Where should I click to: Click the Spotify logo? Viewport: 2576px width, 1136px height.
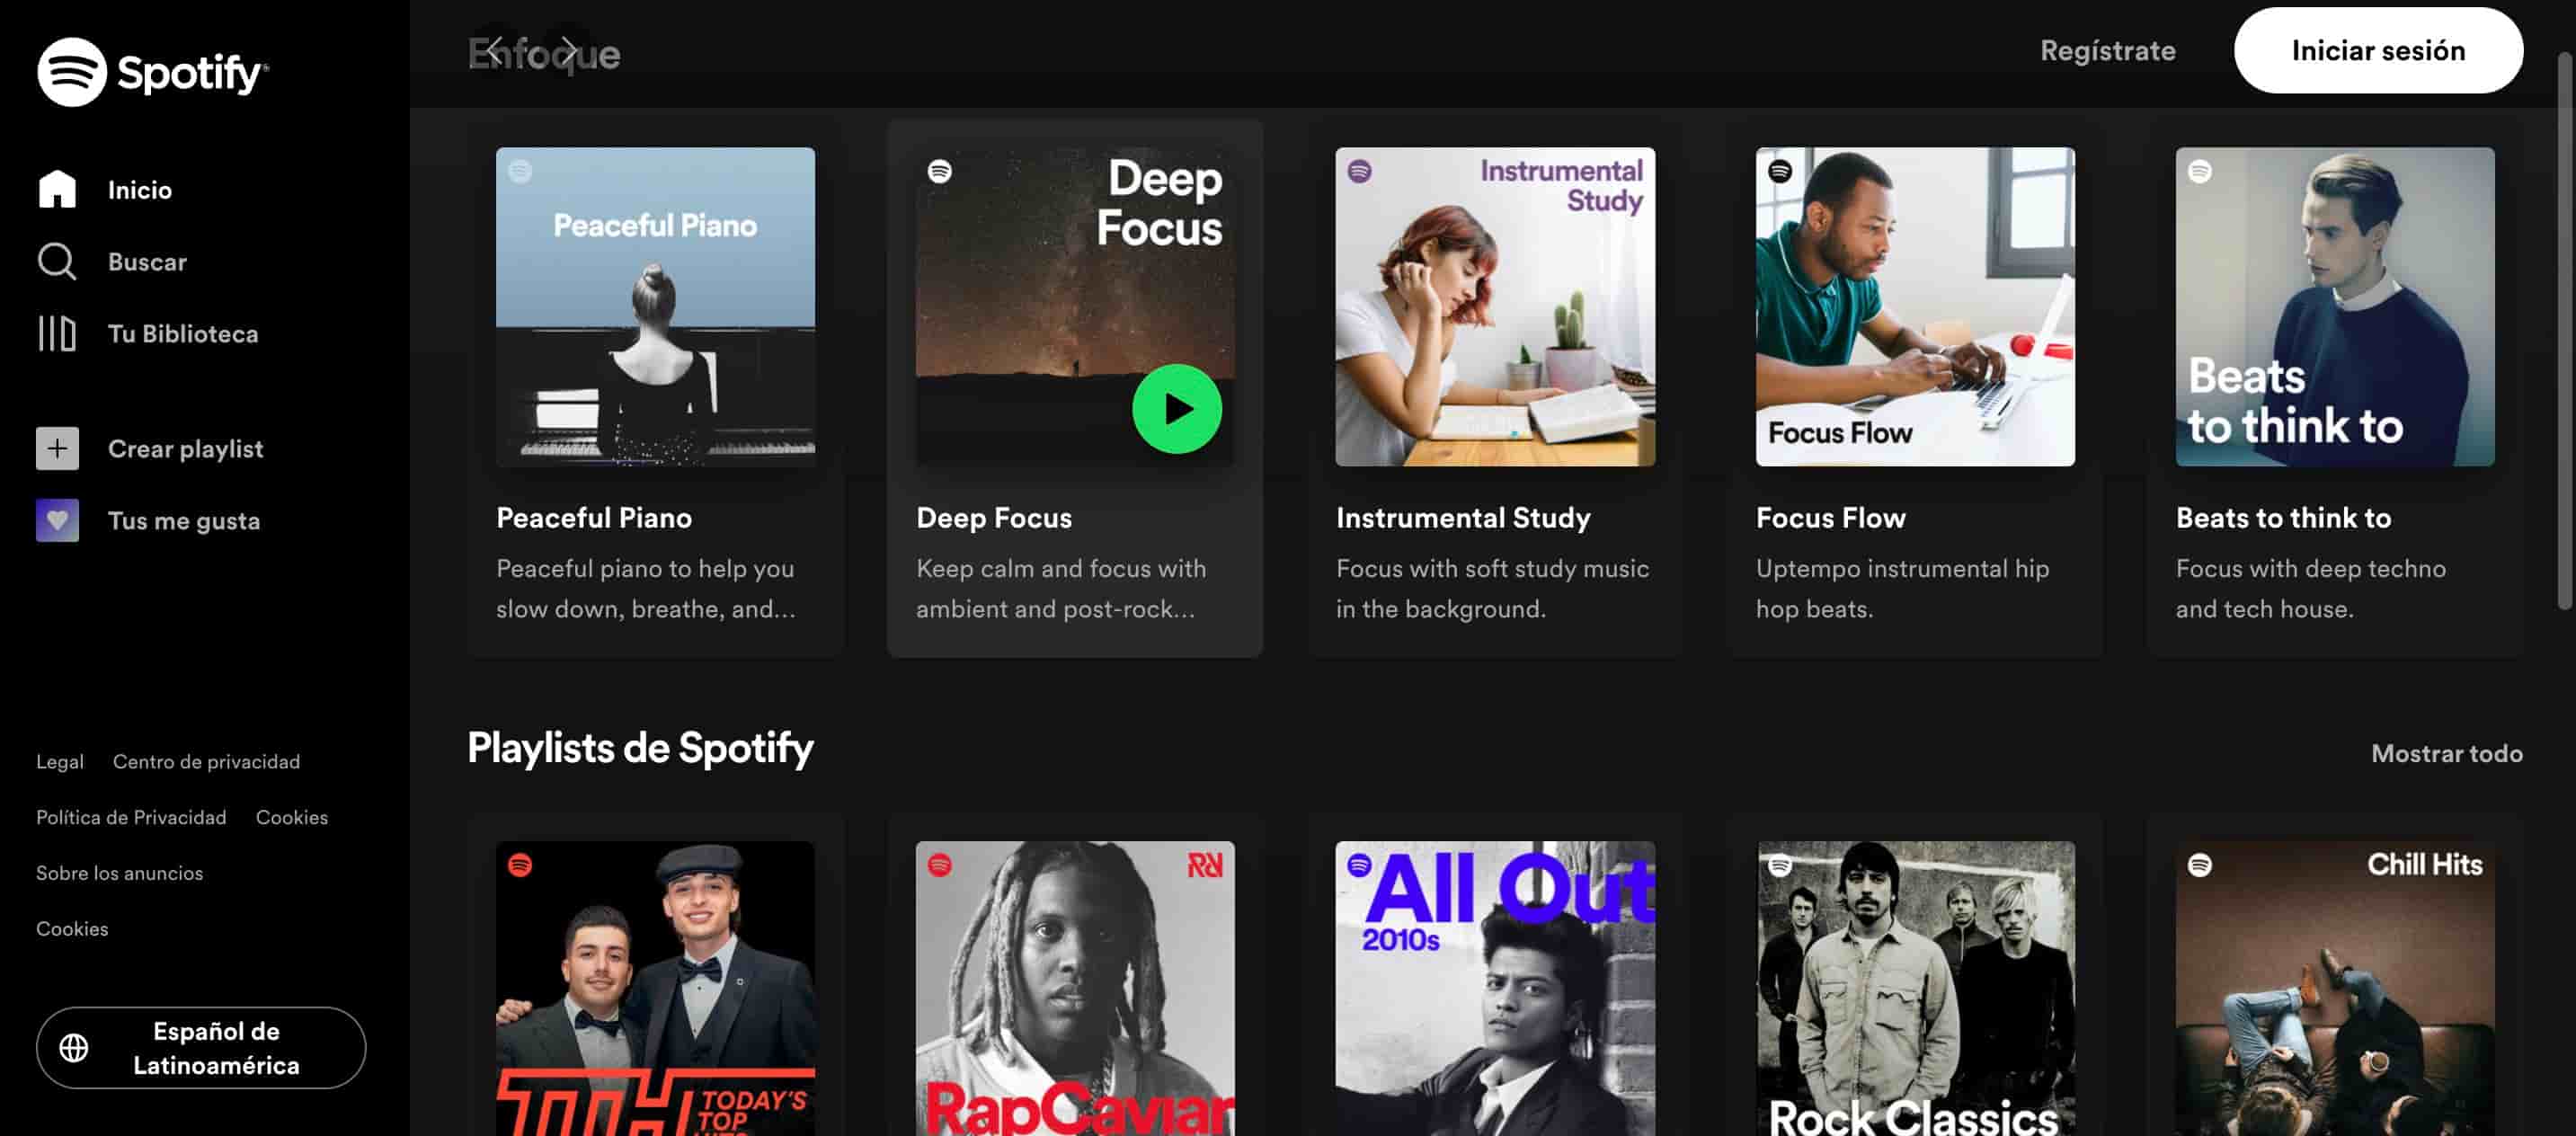coord(152,72)
